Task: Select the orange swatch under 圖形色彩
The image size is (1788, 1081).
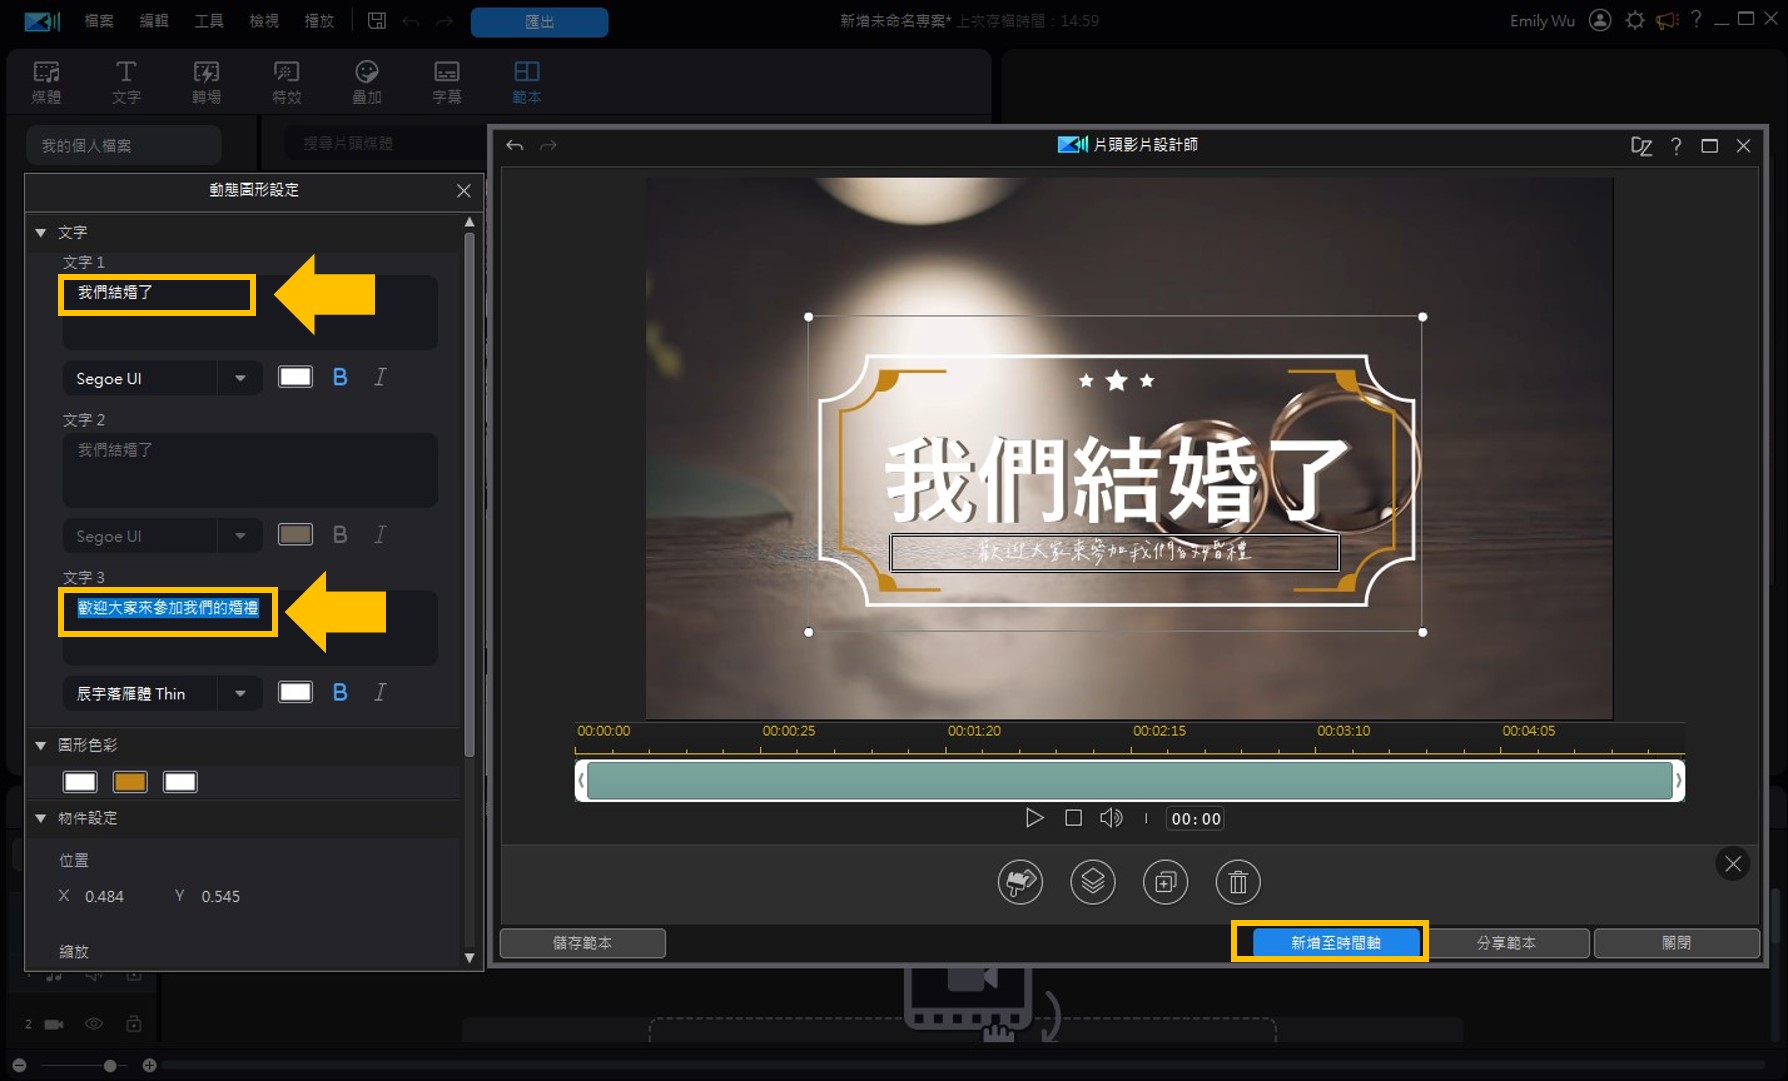Action: 130,781
